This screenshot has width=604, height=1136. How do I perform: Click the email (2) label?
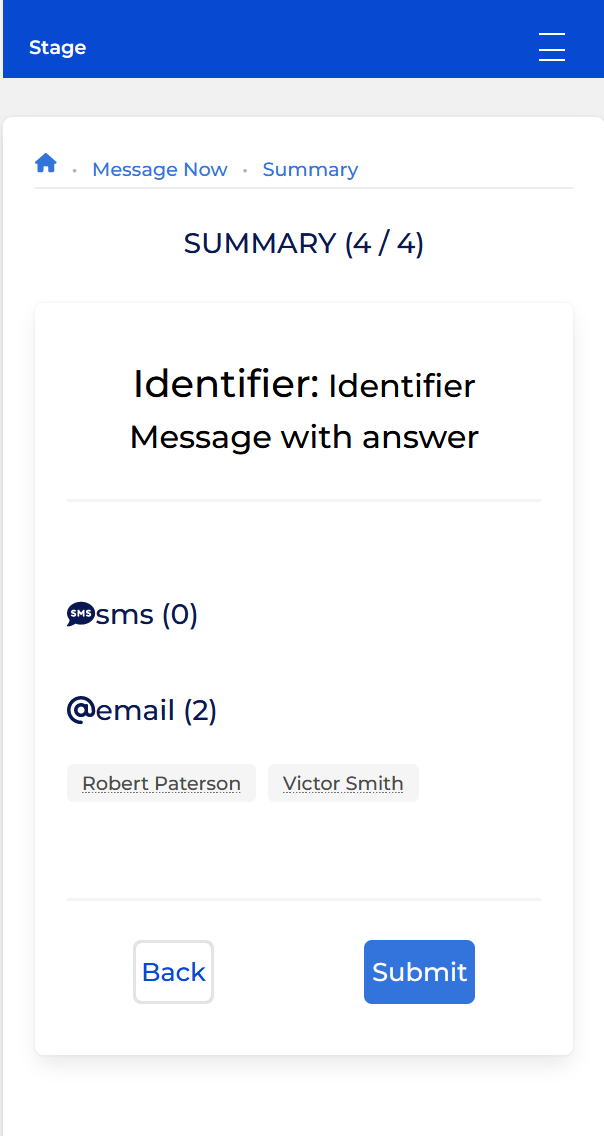tap(156, 710)
